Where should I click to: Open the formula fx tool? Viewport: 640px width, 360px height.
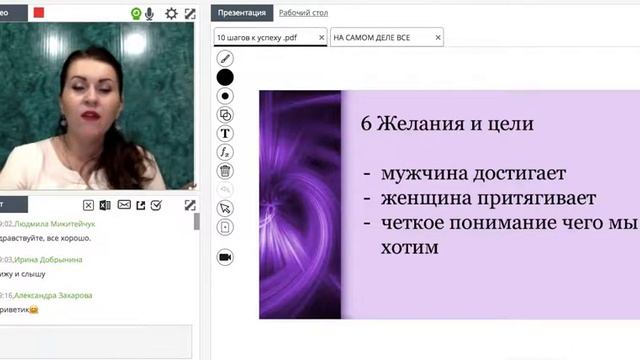pyautogui.click(x=225, y=152)
